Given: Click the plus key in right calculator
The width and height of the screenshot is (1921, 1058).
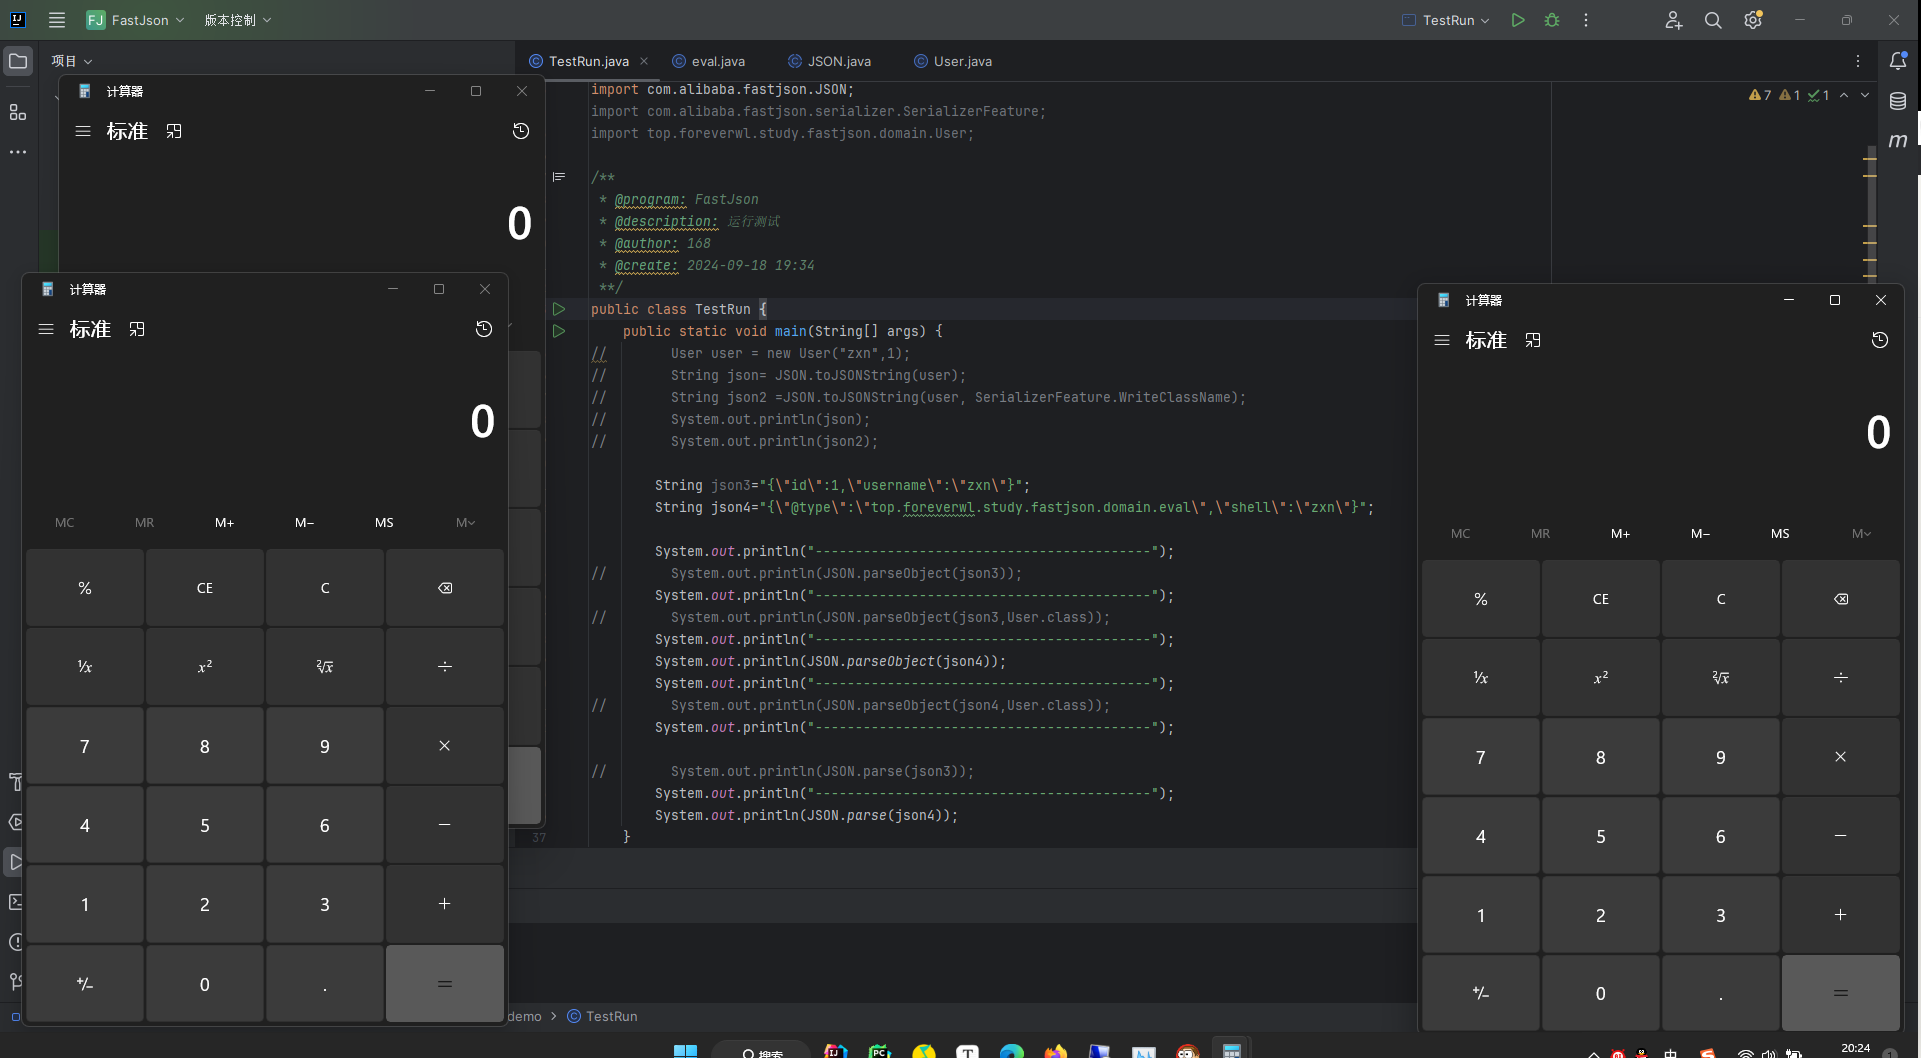Looking at the screenshot, I should click(x=1841, y=915).
